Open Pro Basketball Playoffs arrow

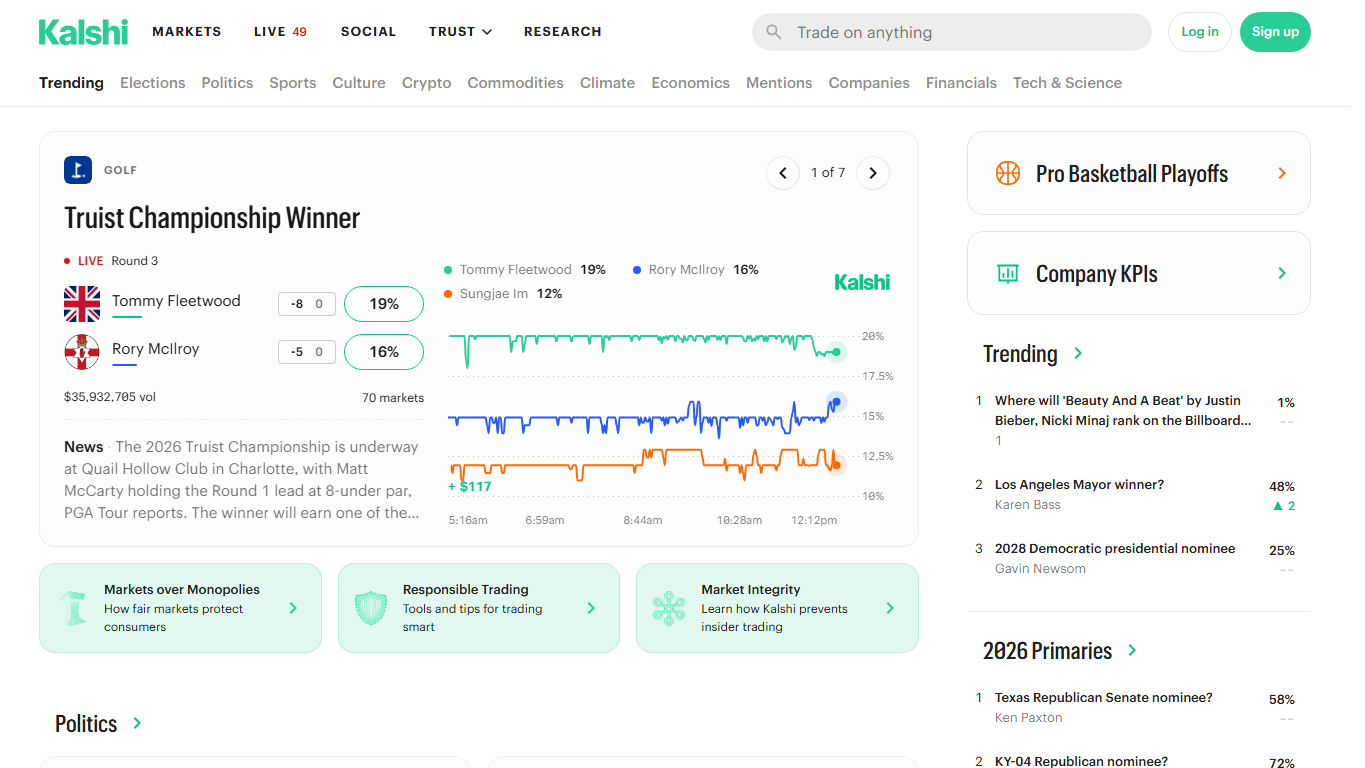[x=1282, y=173]
